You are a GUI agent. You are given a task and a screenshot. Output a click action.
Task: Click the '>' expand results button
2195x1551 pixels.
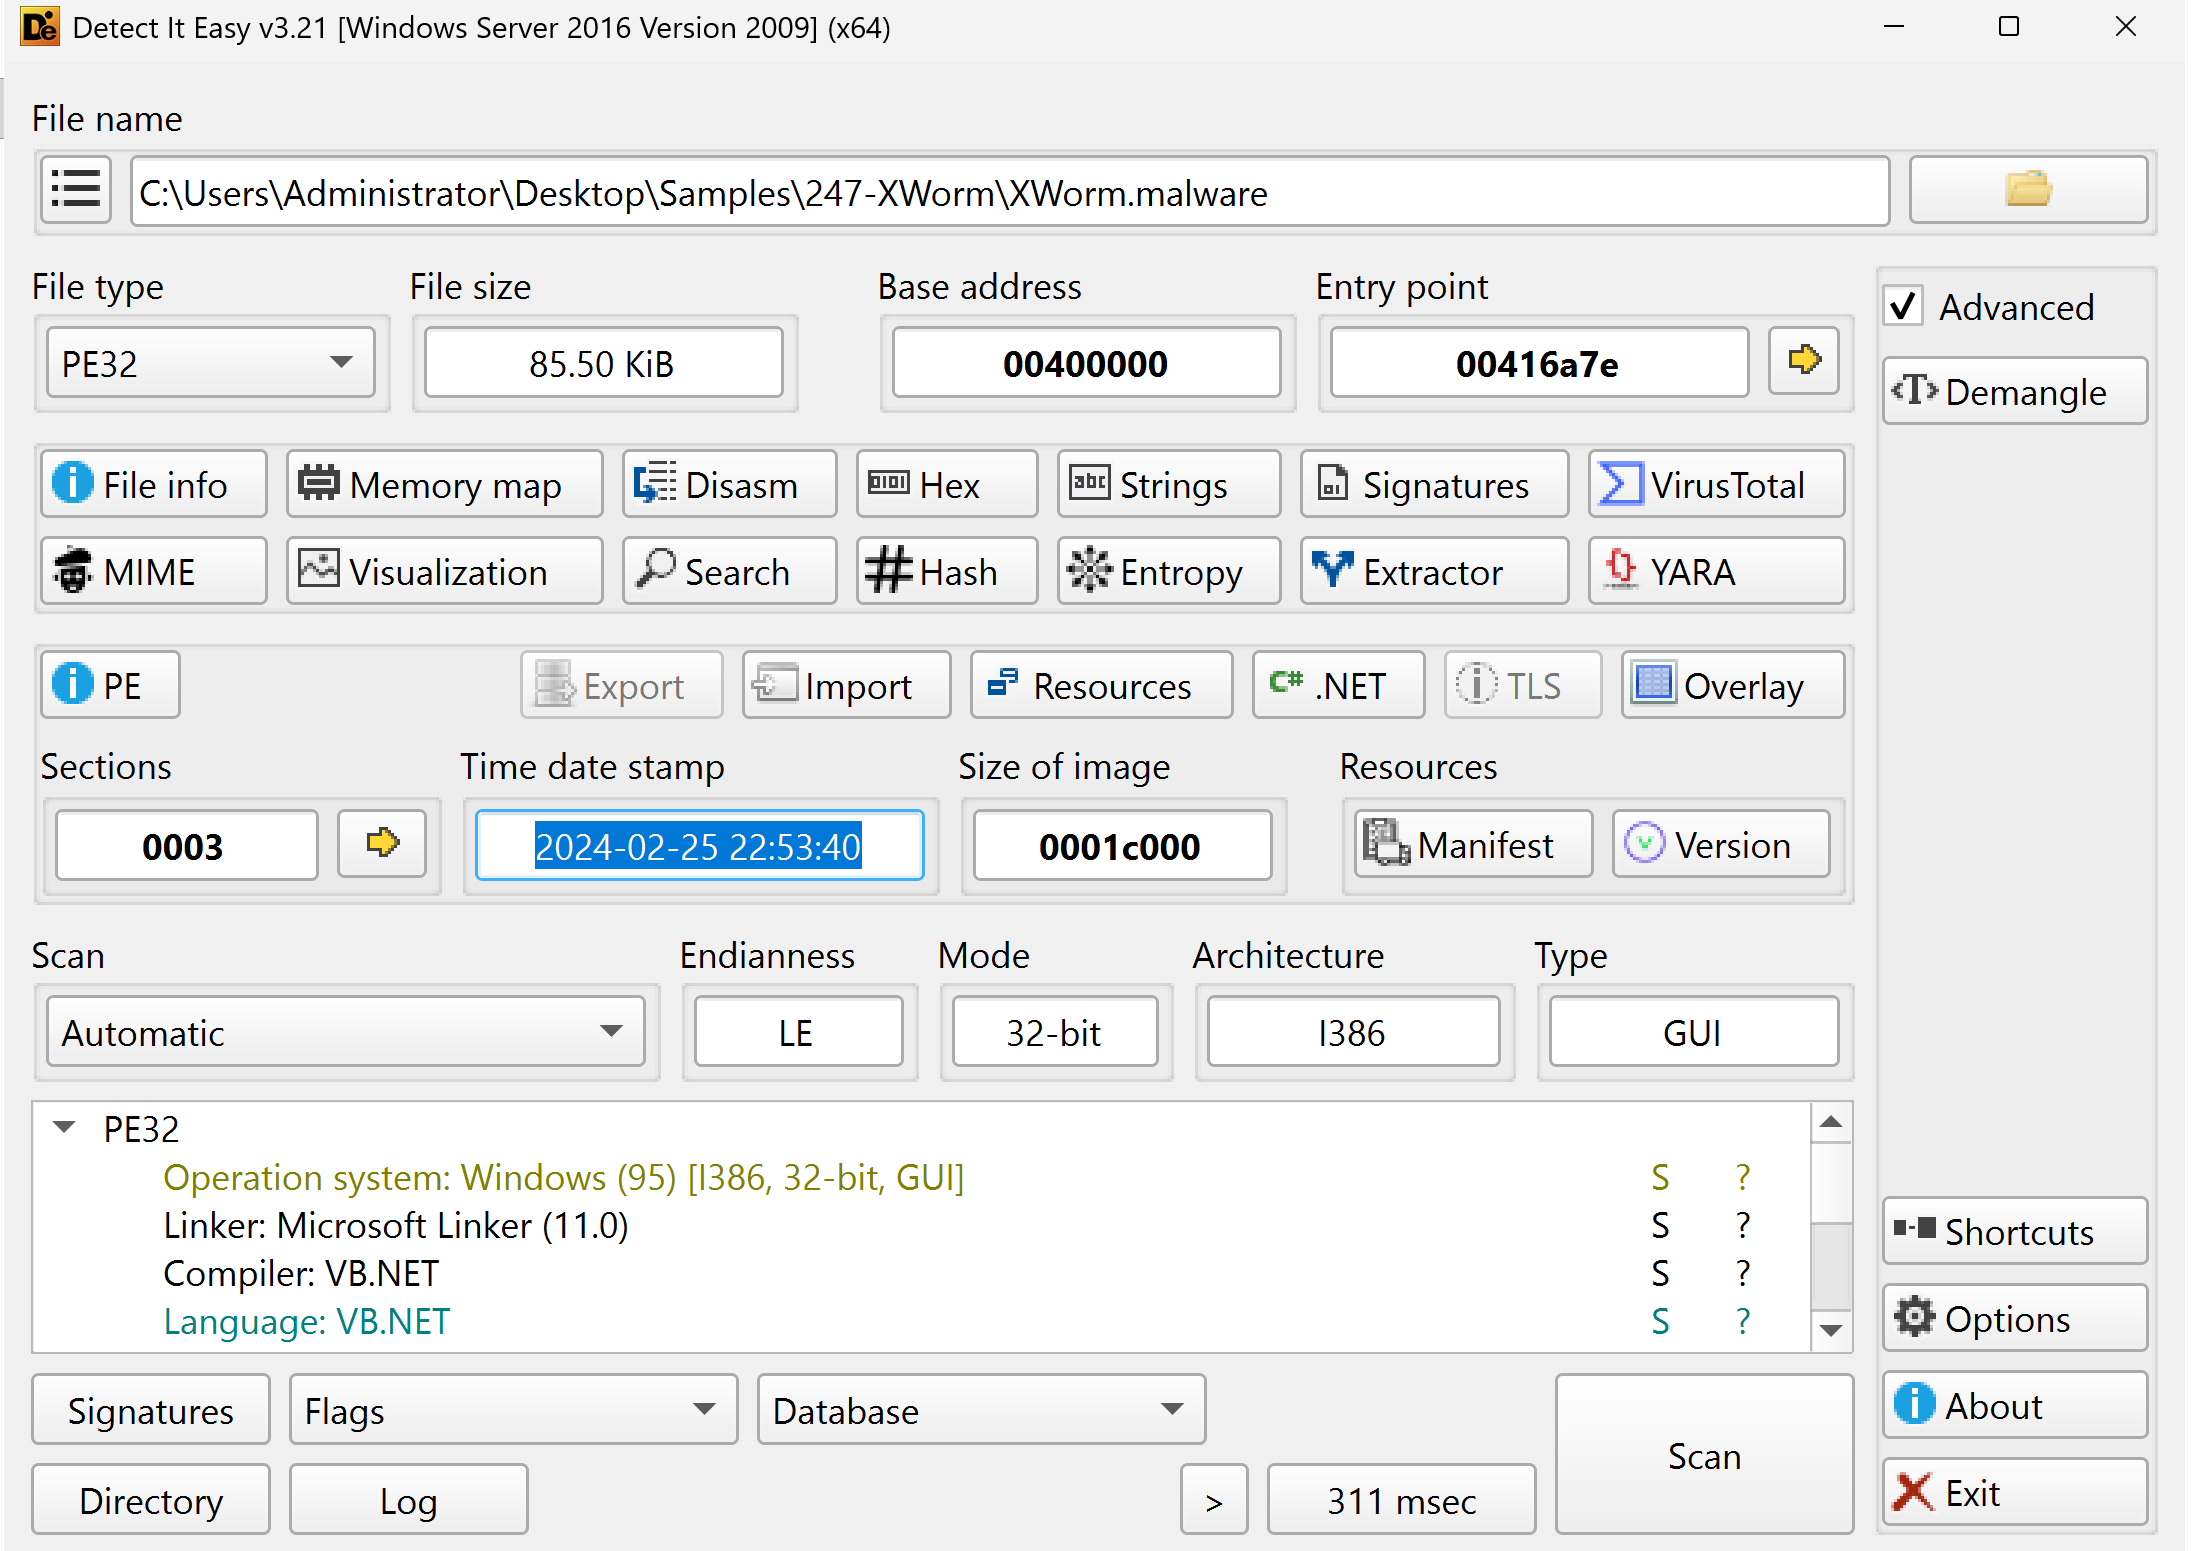(1214, 1500)
